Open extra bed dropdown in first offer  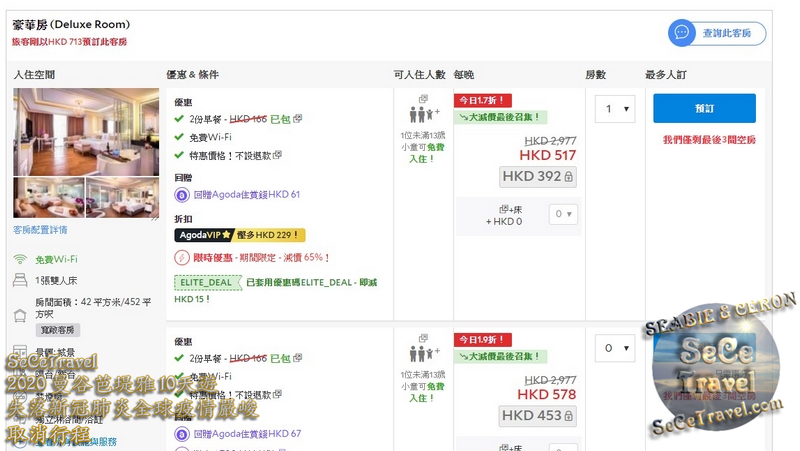tap(563, 214)
